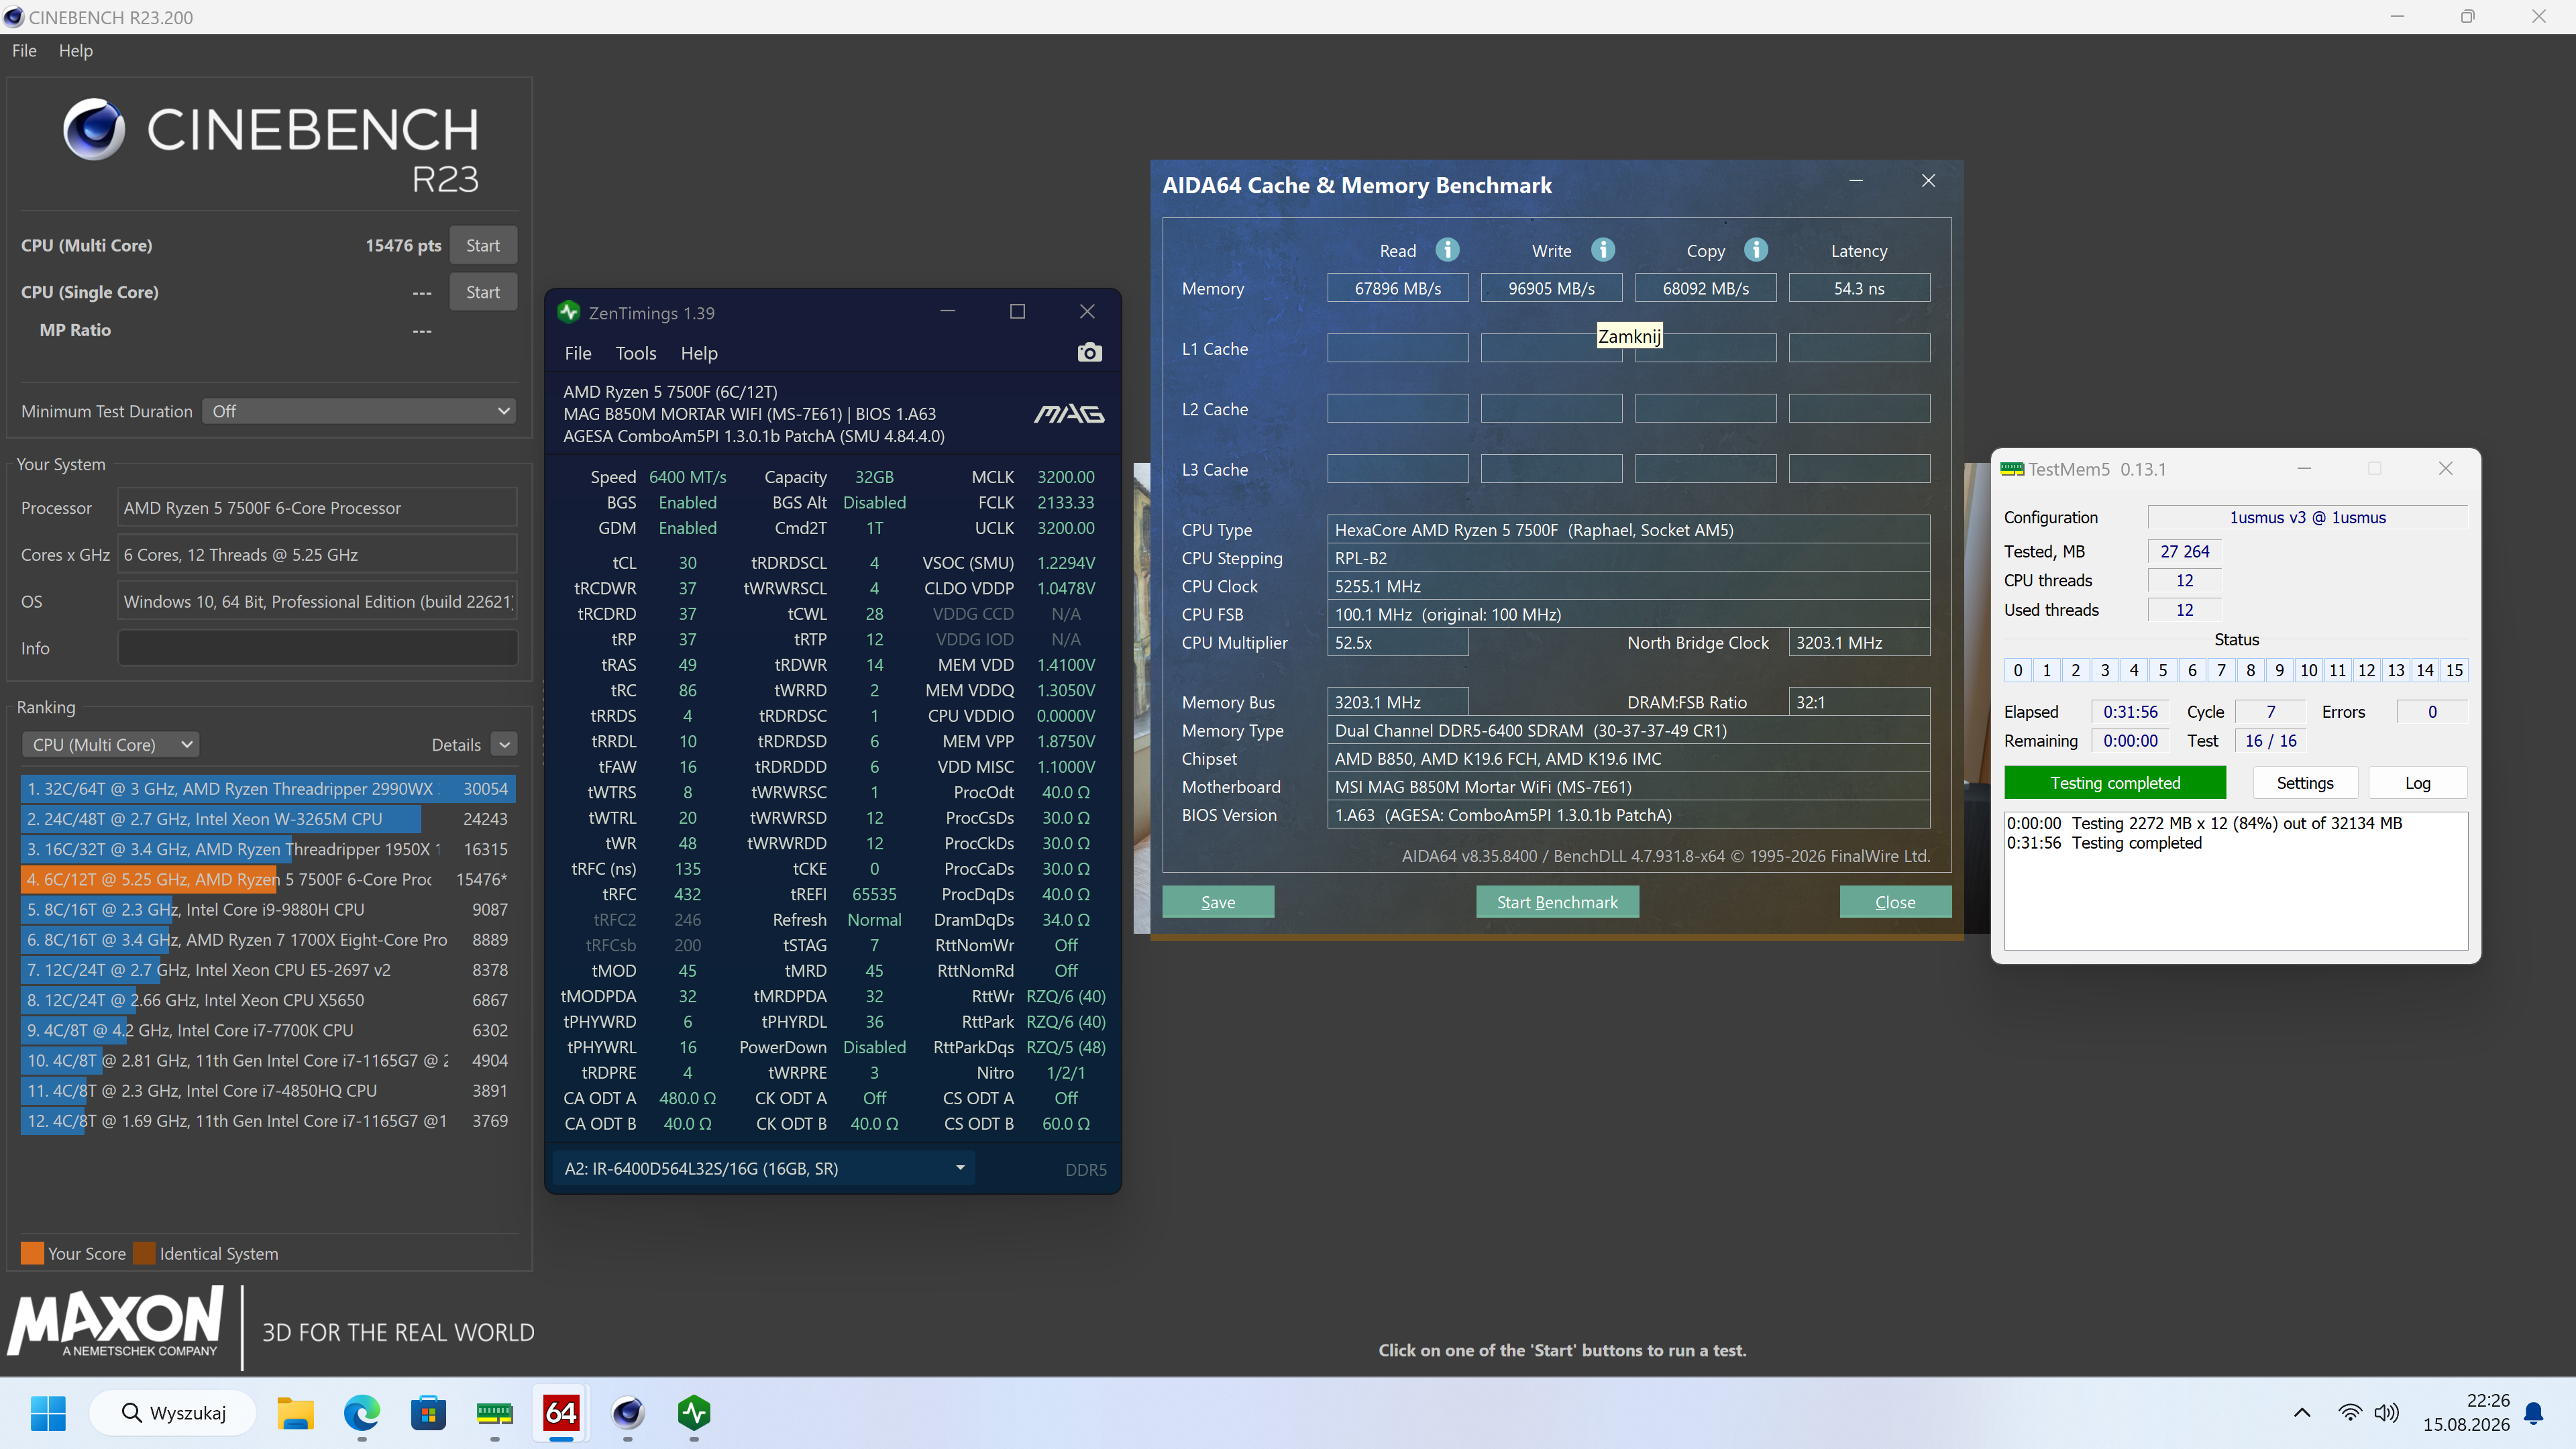Click the AIDA64 Copy info icon
This screenshot has height=1449, width=2576.
(x=1756, y=249)
